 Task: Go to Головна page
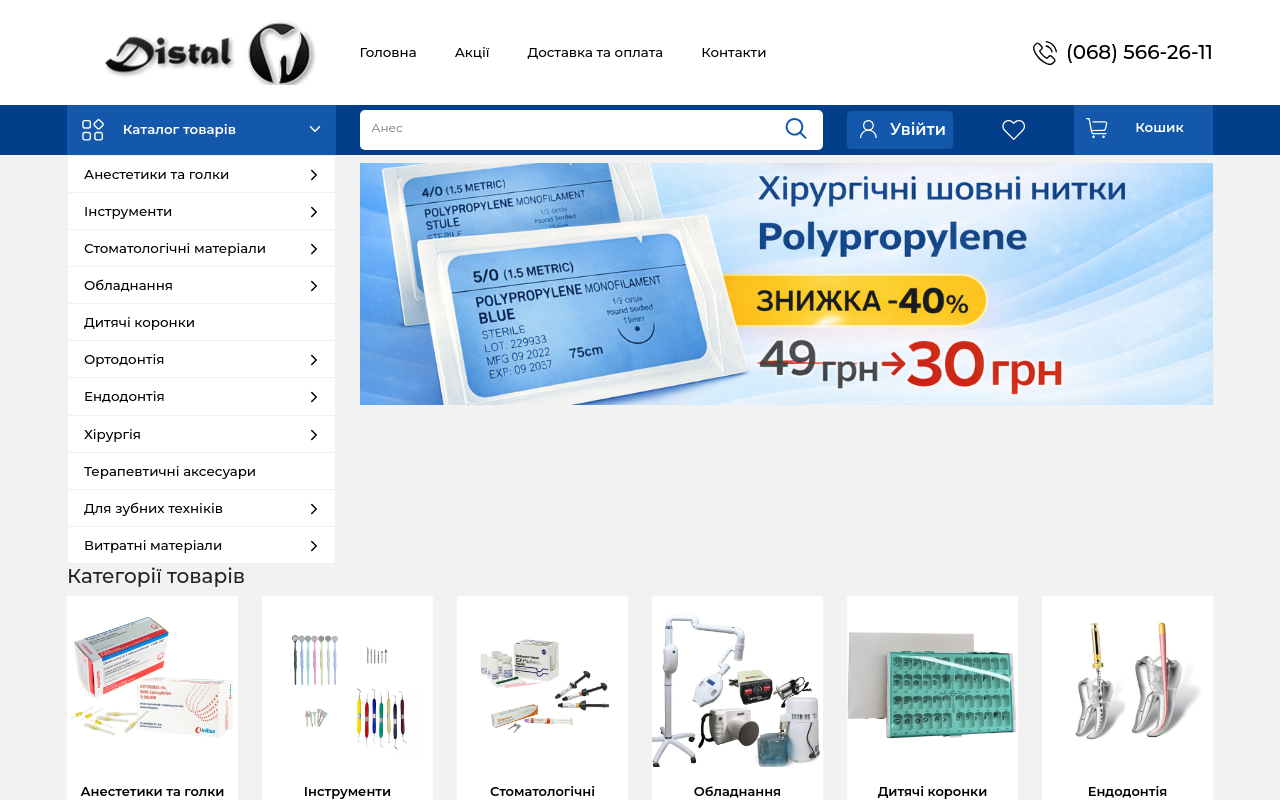pyautogui.click(x=388, y=52)
